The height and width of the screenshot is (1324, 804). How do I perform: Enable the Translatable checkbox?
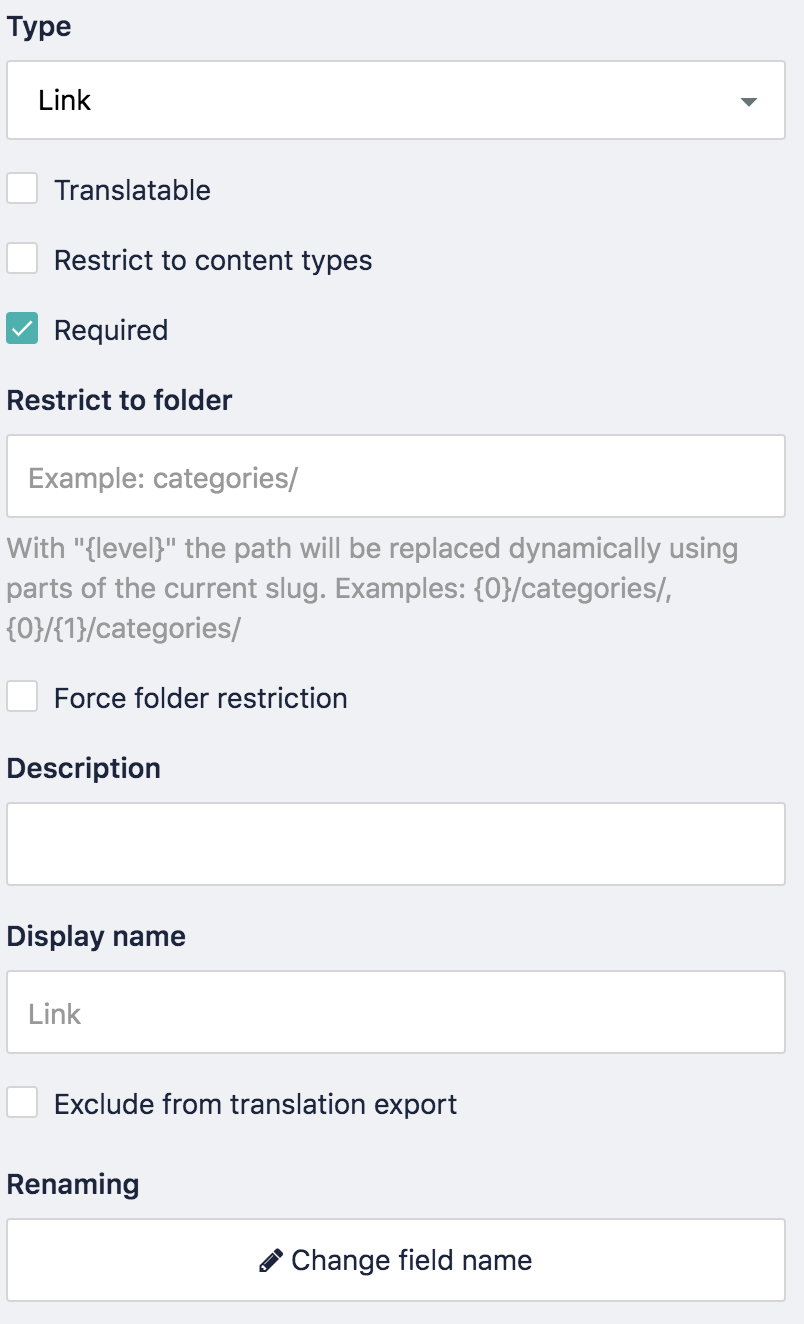21,188
